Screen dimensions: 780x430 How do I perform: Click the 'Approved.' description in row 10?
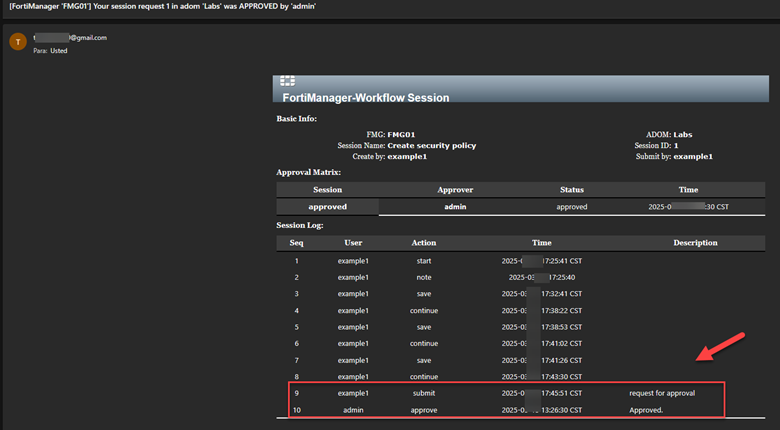point(646,410)
